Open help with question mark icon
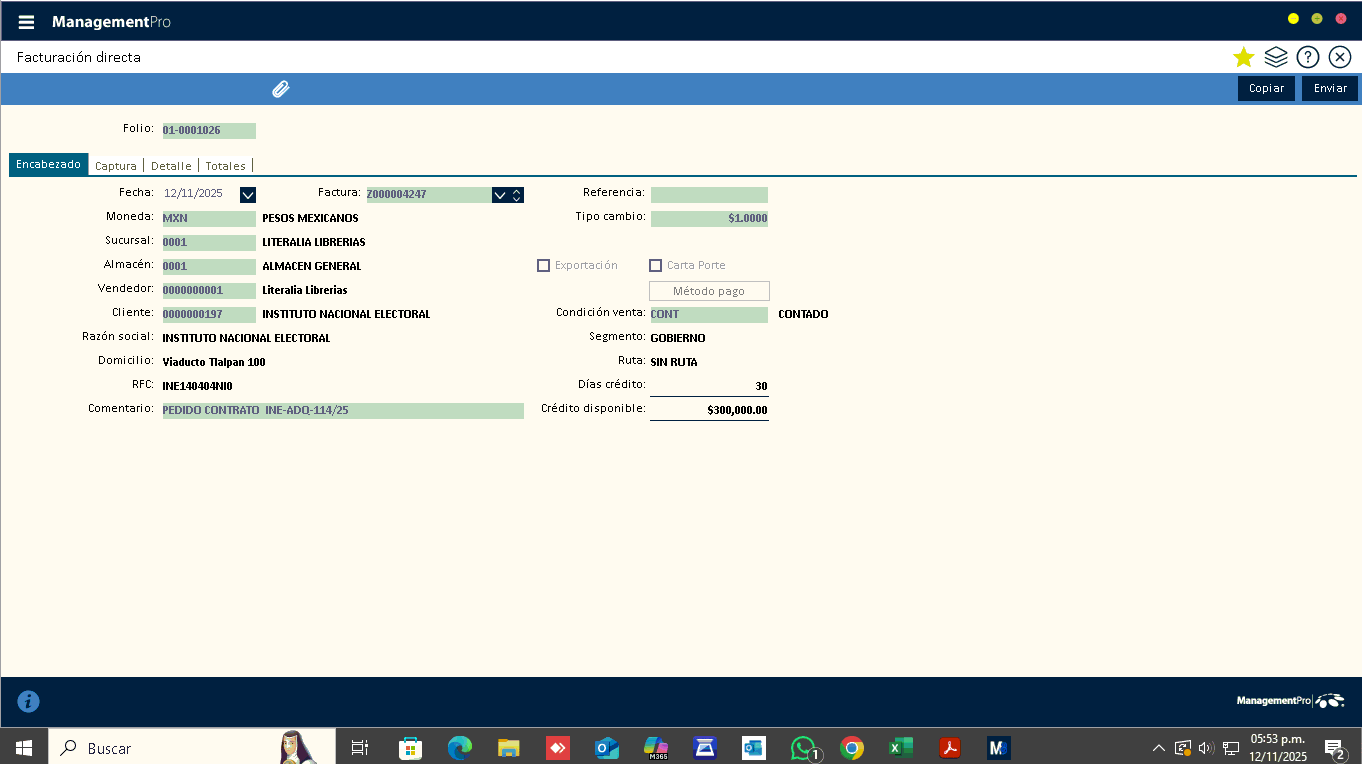 (x=1307, y=57)
